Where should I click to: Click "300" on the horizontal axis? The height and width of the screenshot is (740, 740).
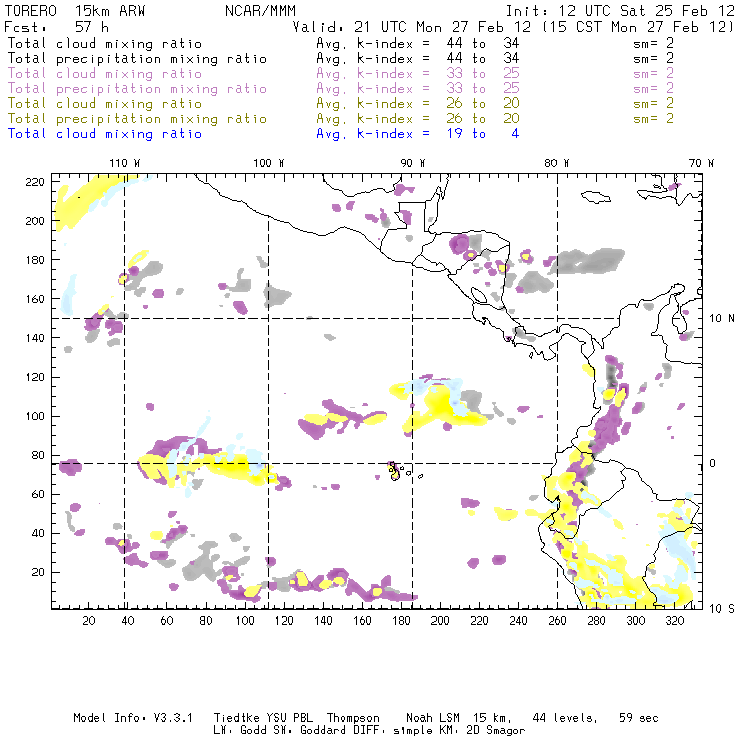(636, 621)
